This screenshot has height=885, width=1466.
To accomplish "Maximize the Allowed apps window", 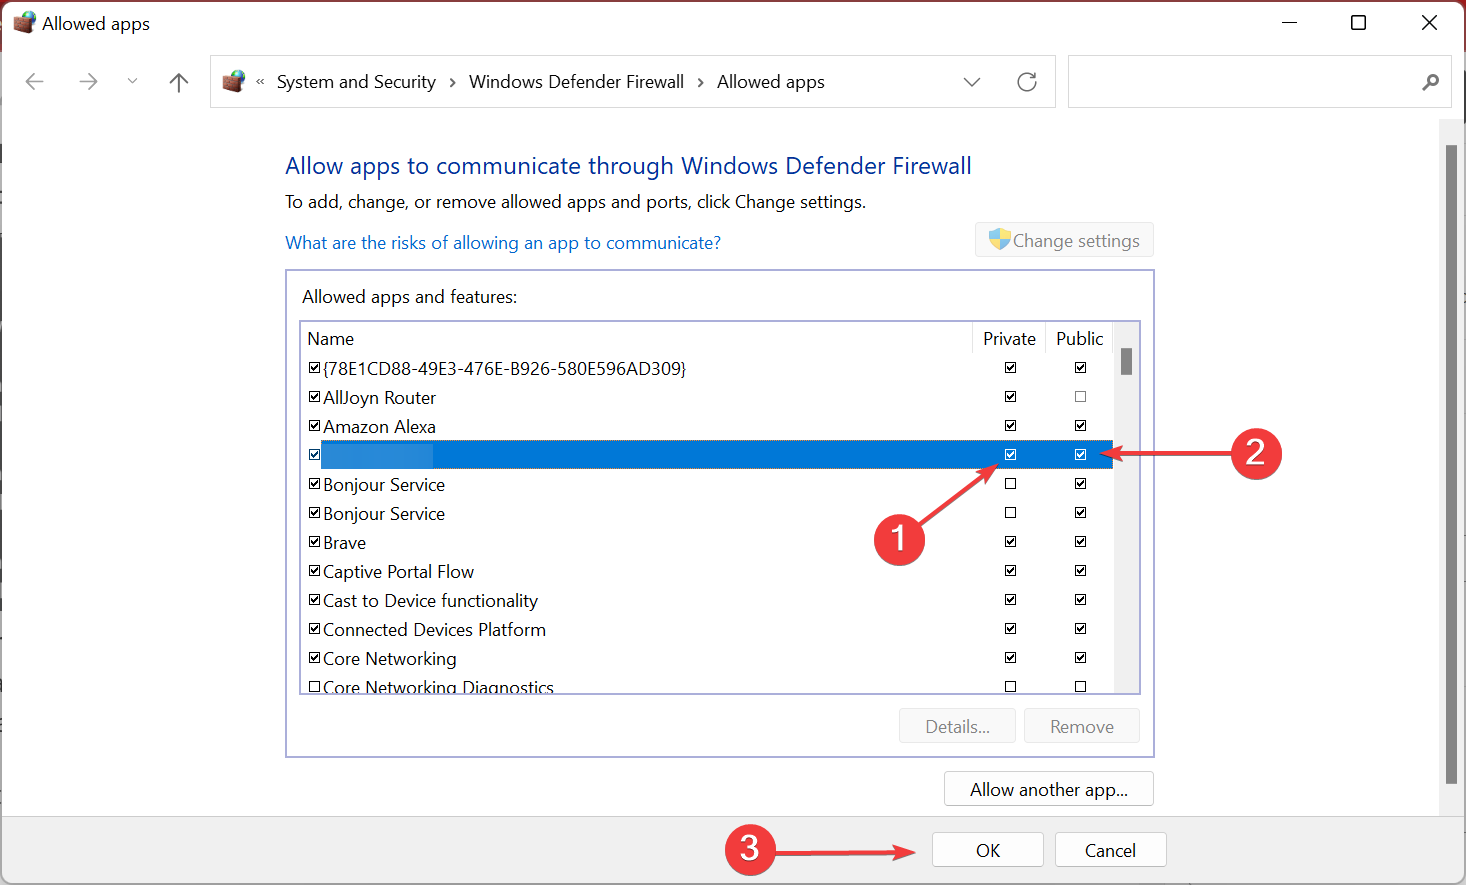I will [x=1358, y=23].
